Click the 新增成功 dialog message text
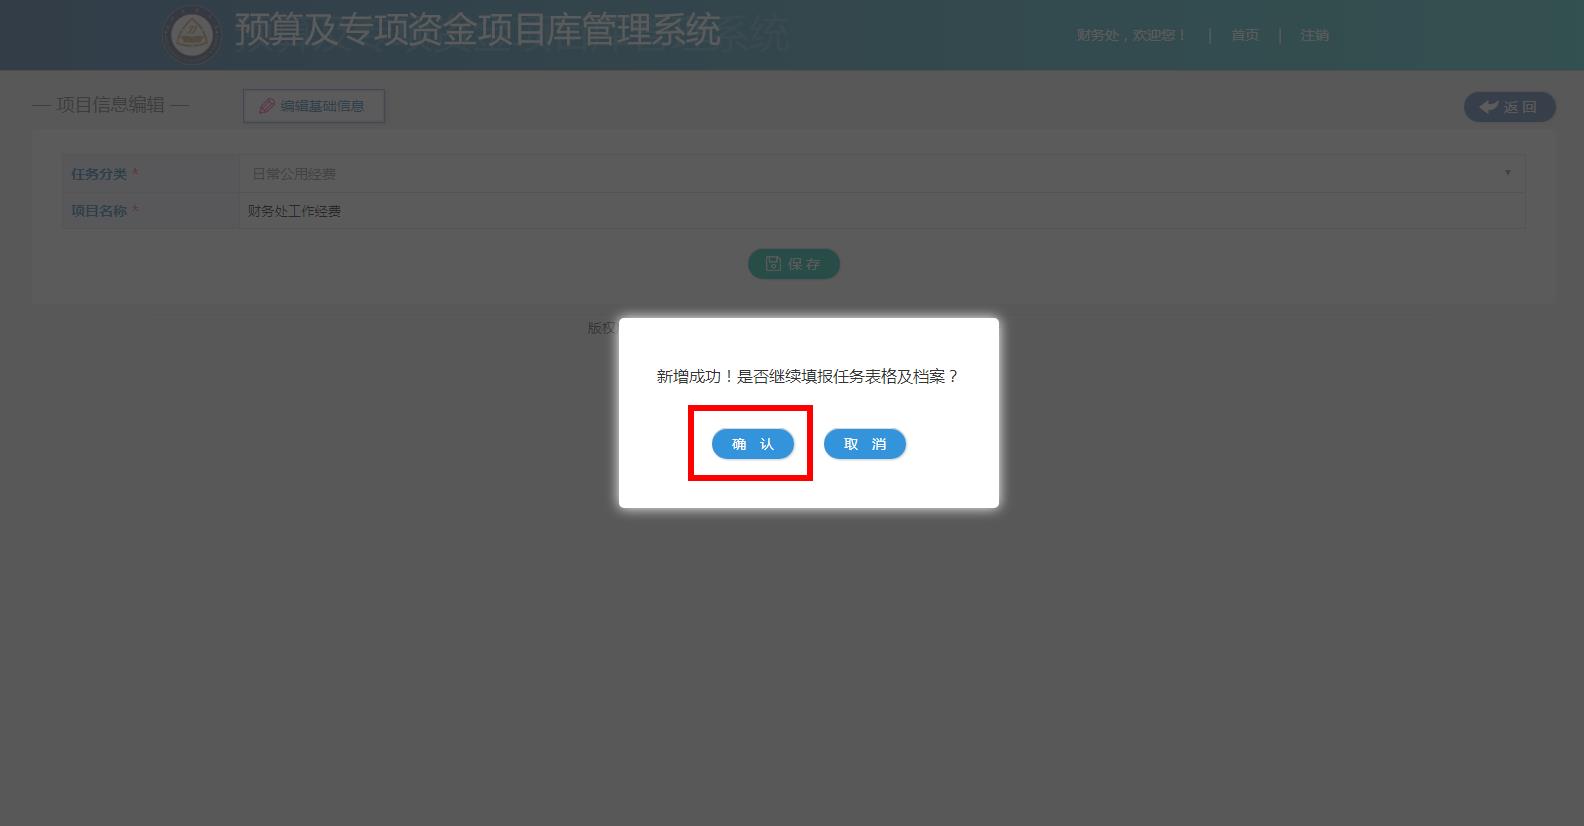The height and width of the screenshot is (826, 1584). pyautogui.click(x=808, y=376)
